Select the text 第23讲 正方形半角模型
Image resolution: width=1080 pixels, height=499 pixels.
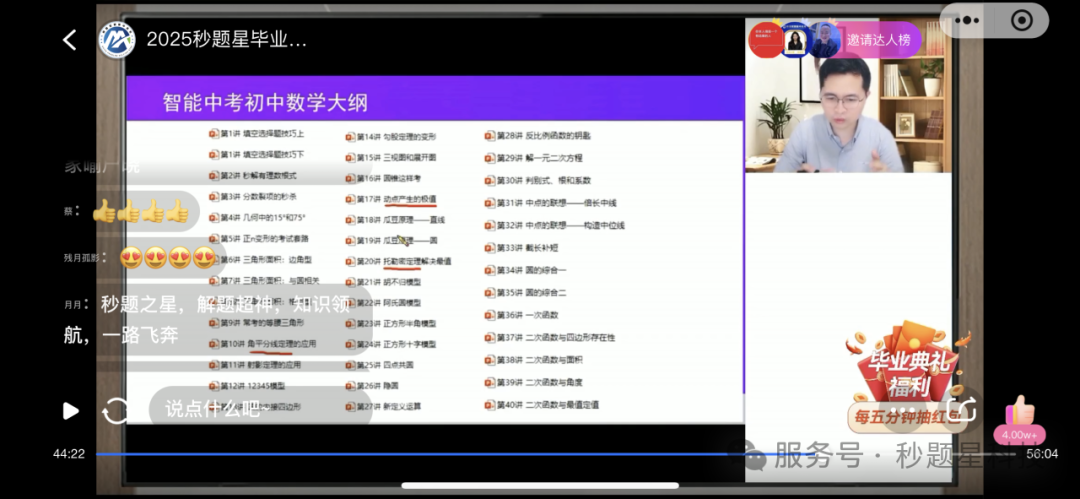point(396,323)
